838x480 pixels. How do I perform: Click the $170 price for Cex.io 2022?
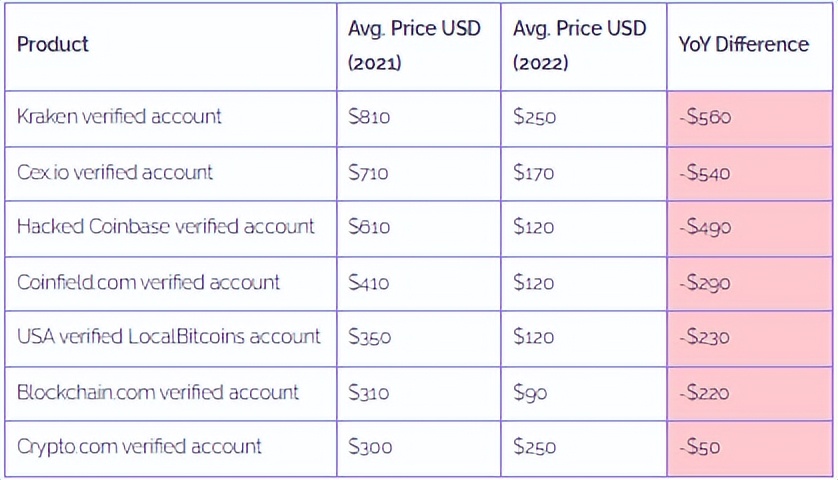(x=533, y=172)
